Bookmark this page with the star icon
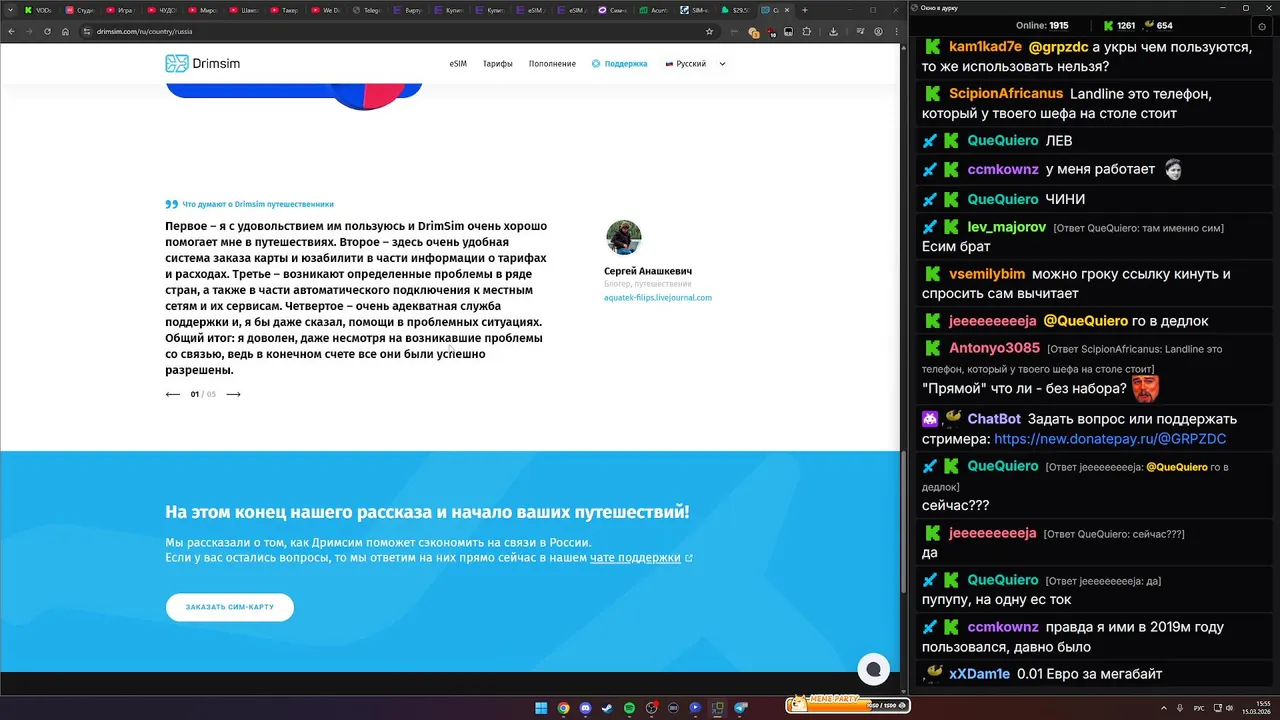This screenshot has width=1280, height=720. pos(709,31)
